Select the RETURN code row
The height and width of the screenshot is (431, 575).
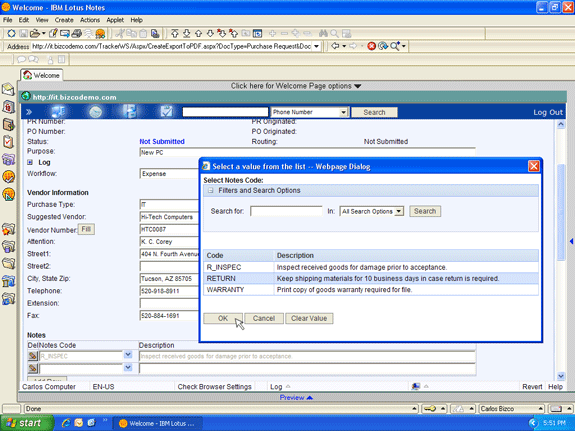click(371, 278)
